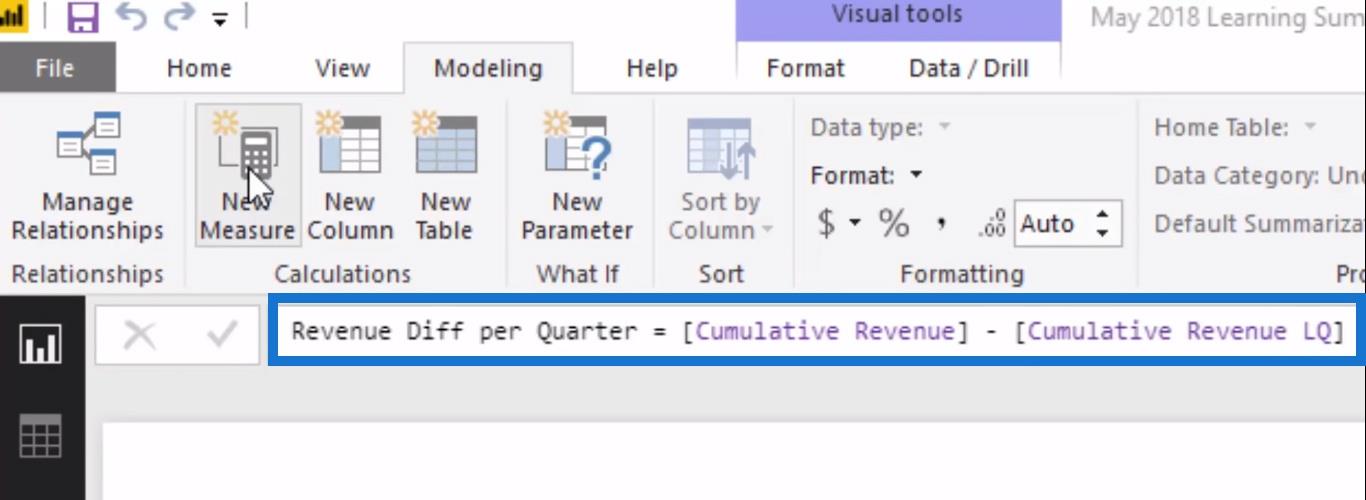Apply currency format with dollar sign
The width and height of the screenshot is (1366, 500).
pyautogui.click(x=827, y=222)
